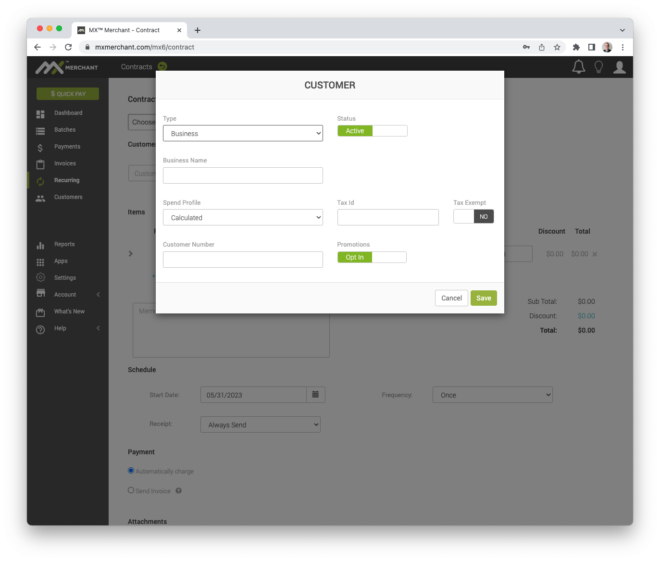660x561 pixels.
Task: Click the Contracts breadcrumb link
Action: pos(136,66)
